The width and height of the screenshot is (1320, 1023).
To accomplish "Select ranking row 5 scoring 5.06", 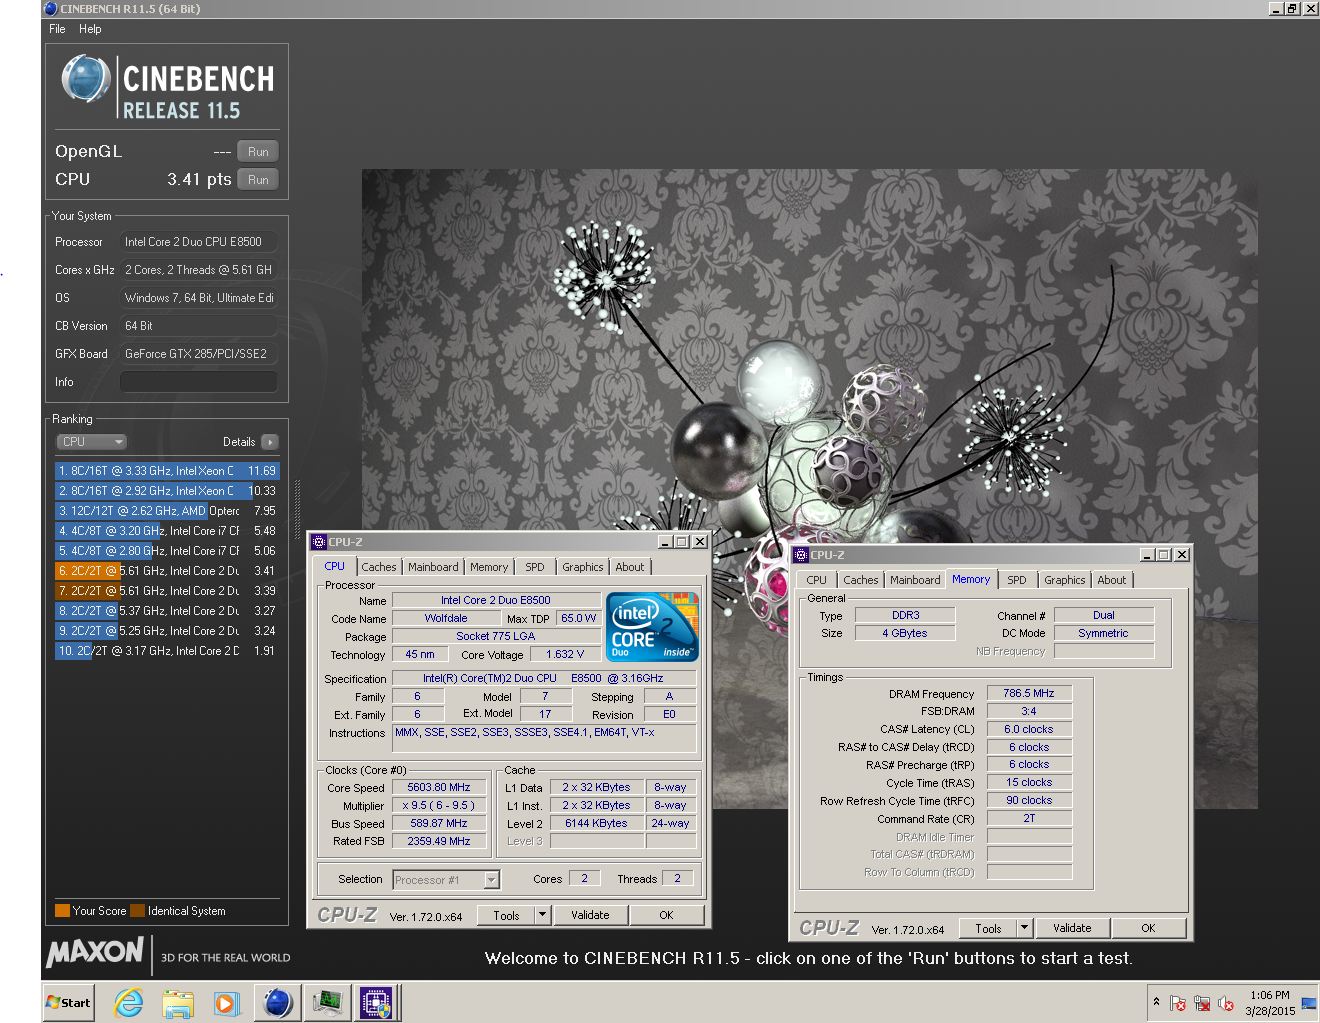I will (x=167, y=551).
